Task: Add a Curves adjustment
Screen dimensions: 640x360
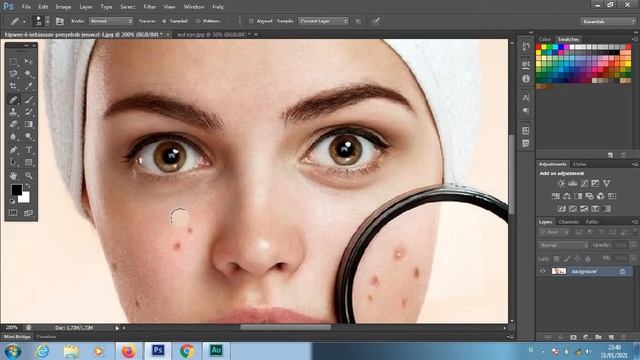Action: coord(584,184)
